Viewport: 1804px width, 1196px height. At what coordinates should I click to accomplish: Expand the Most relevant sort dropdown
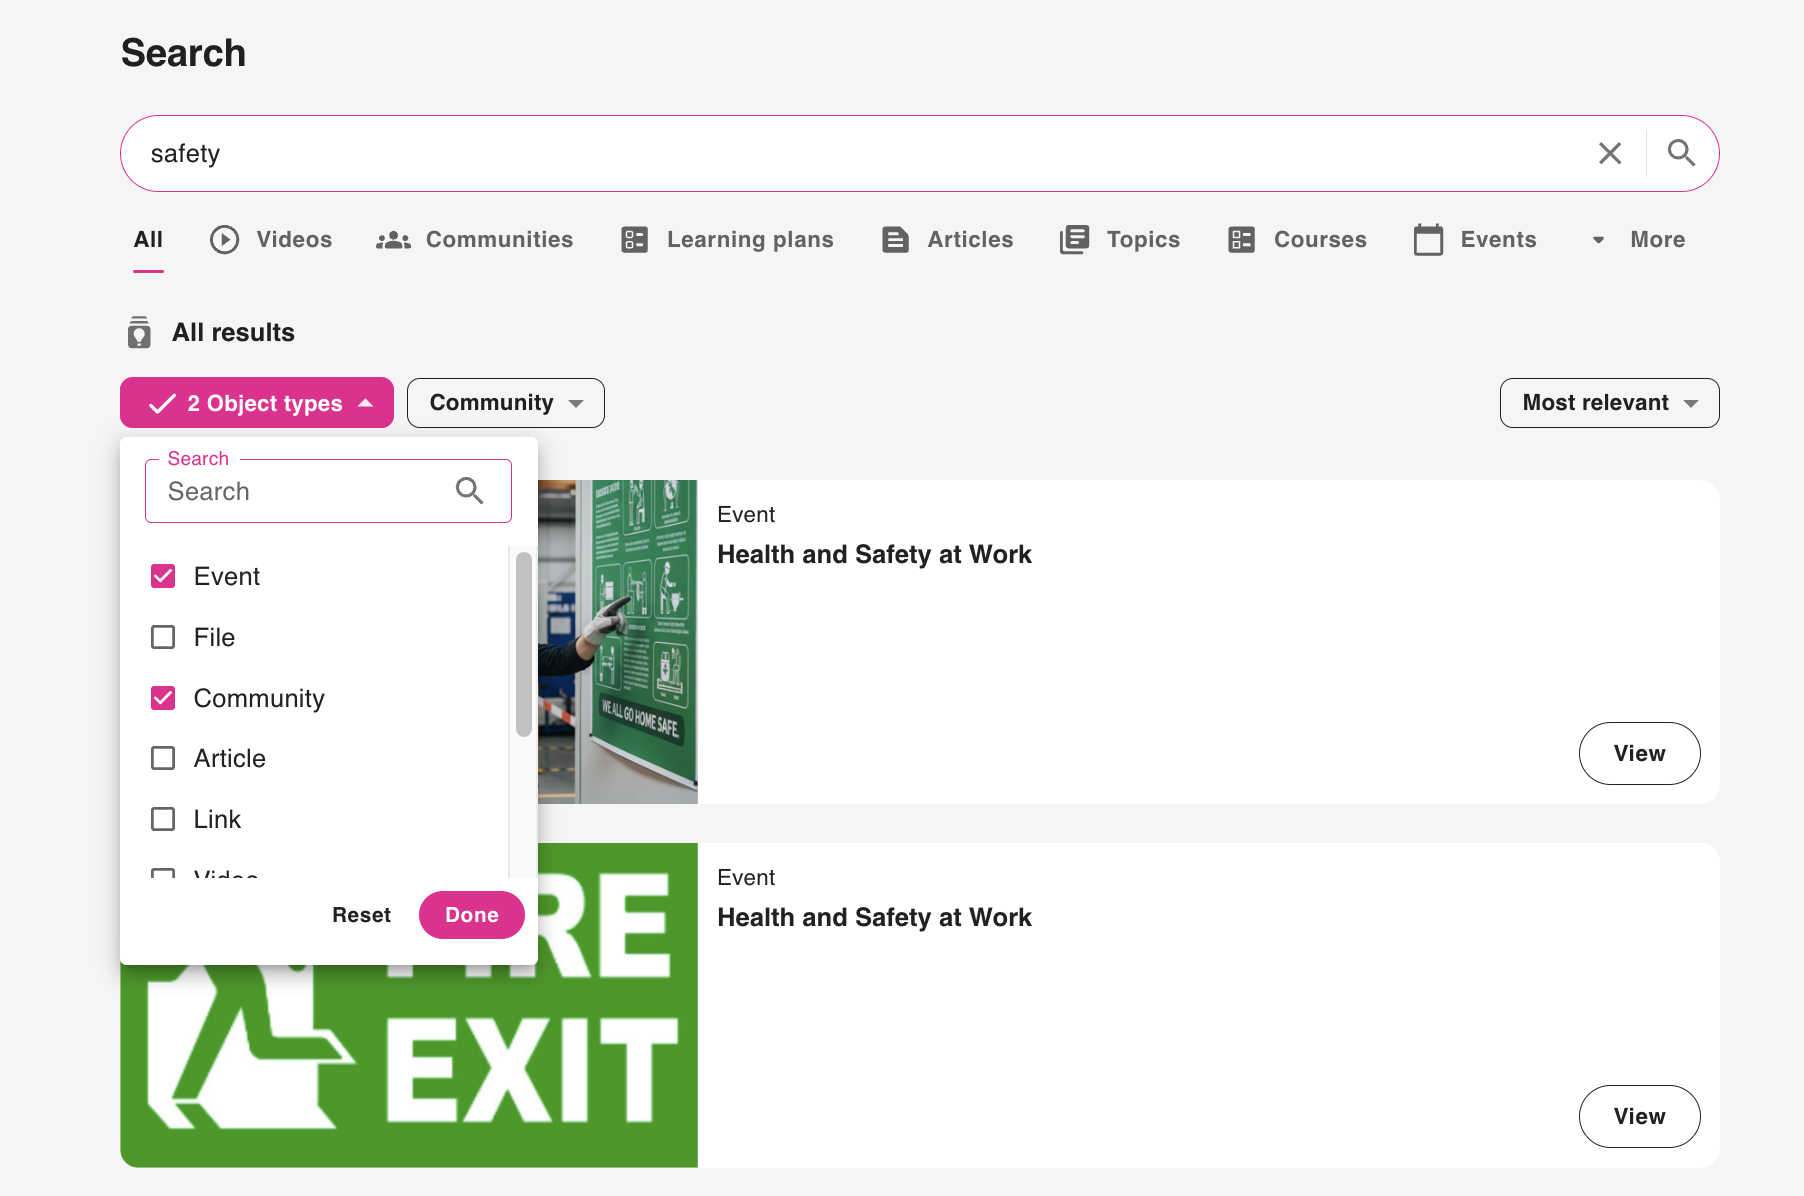(1608, 403)
